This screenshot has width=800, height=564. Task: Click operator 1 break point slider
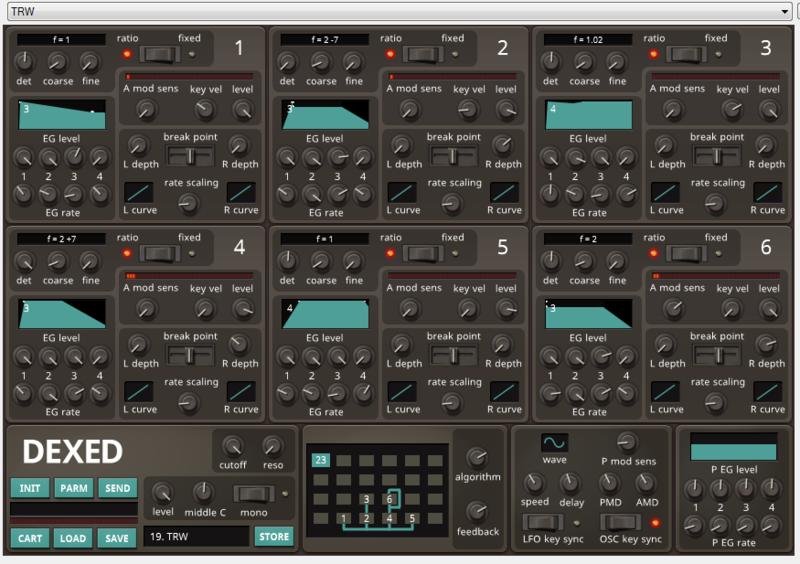point(190,156)
